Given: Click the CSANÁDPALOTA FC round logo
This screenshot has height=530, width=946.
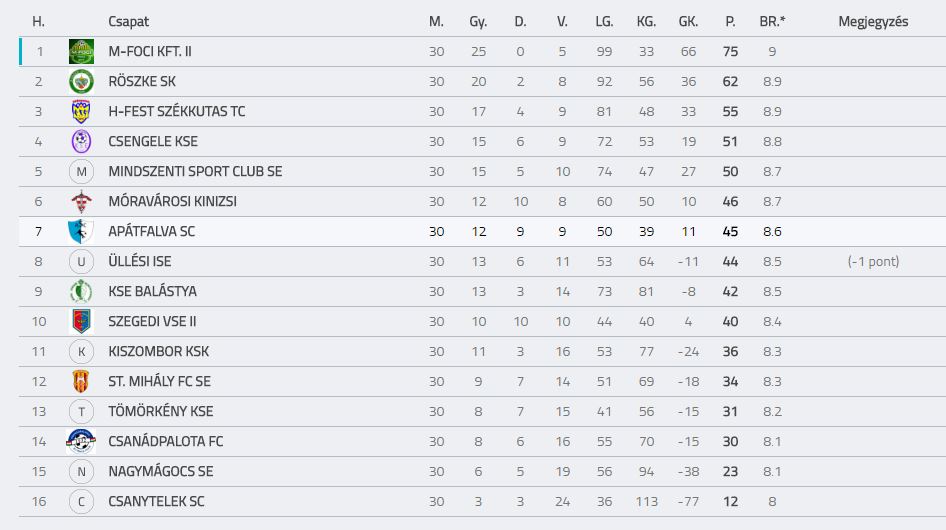Looking at the screenshot, I should click(x=81, y=441).
